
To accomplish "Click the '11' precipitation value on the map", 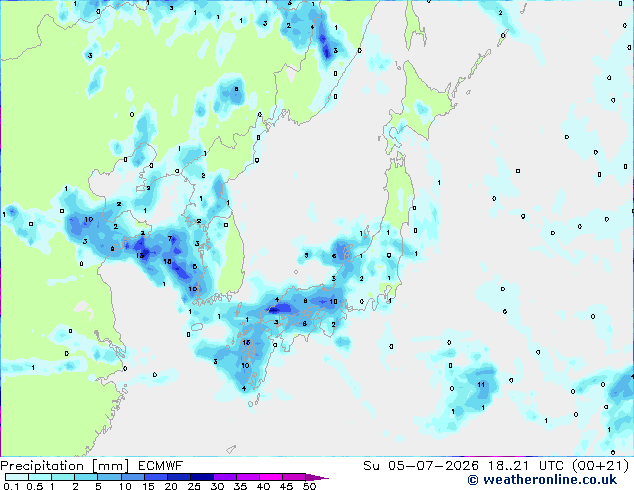I will 481,384.
